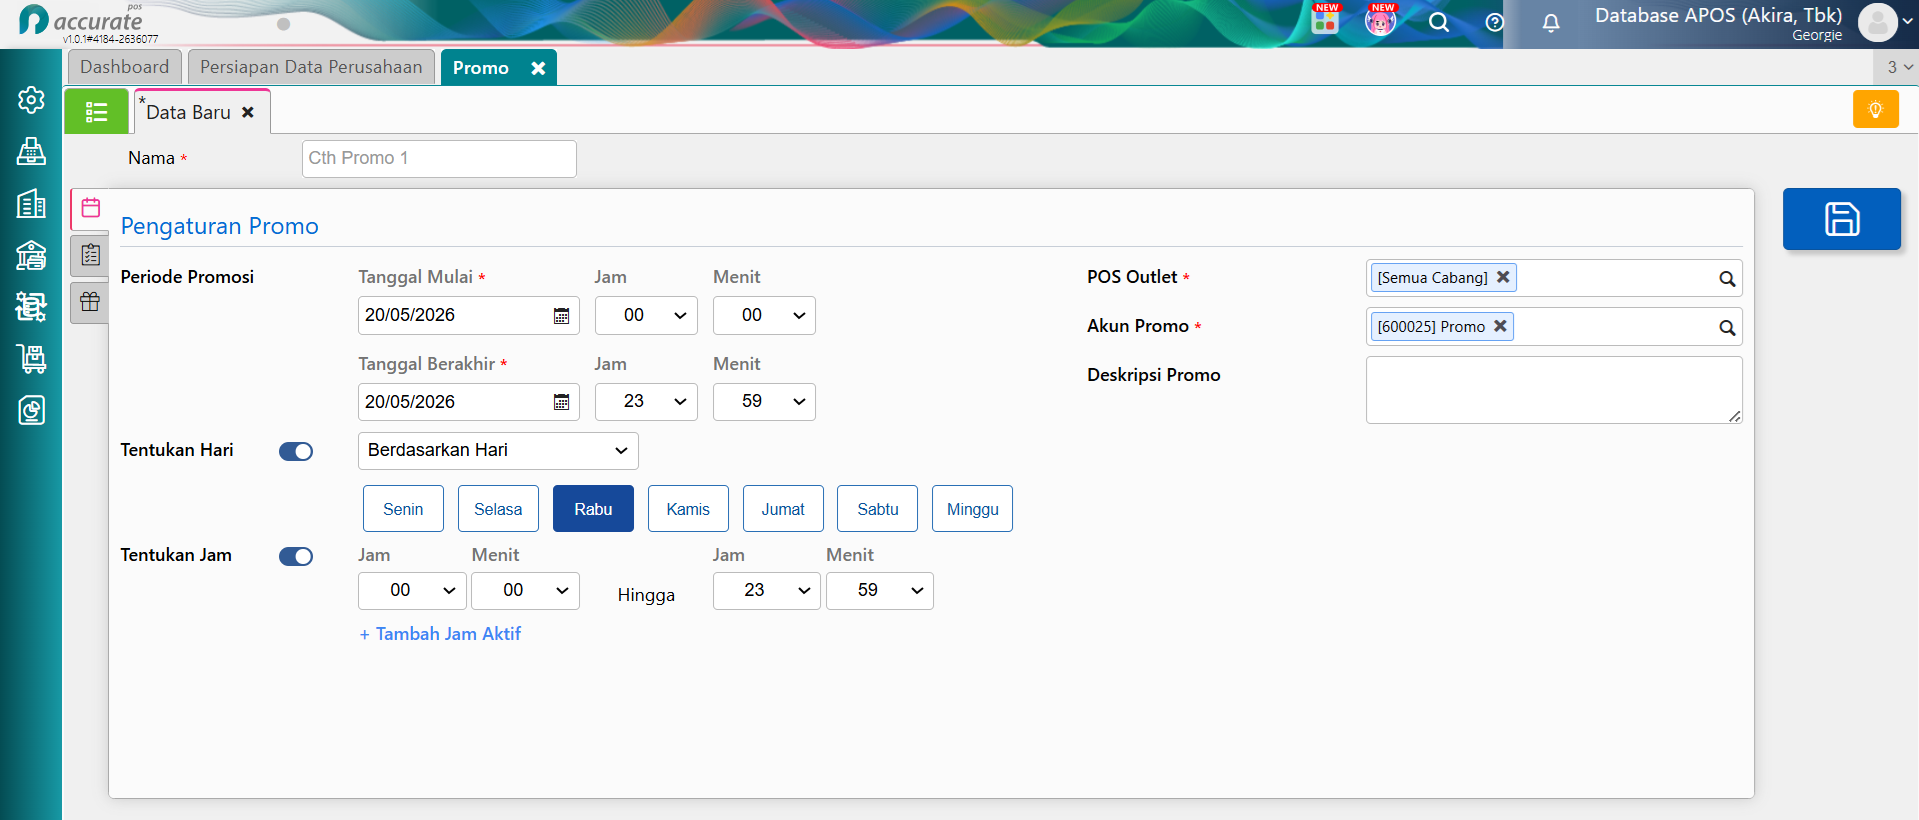Open the settings gear in the sidebar
The image size is (1919, 820).
tap(31, 100)
